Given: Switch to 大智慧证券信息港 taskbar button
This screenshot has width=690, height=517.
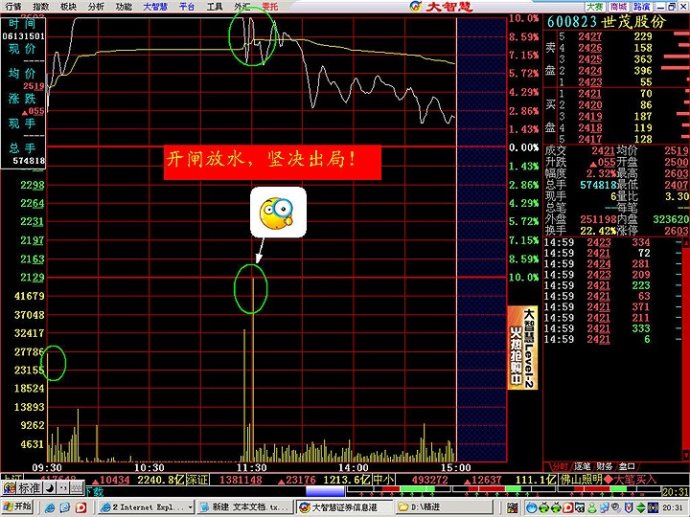Looking at the screenshot, I should click(344, 507).
